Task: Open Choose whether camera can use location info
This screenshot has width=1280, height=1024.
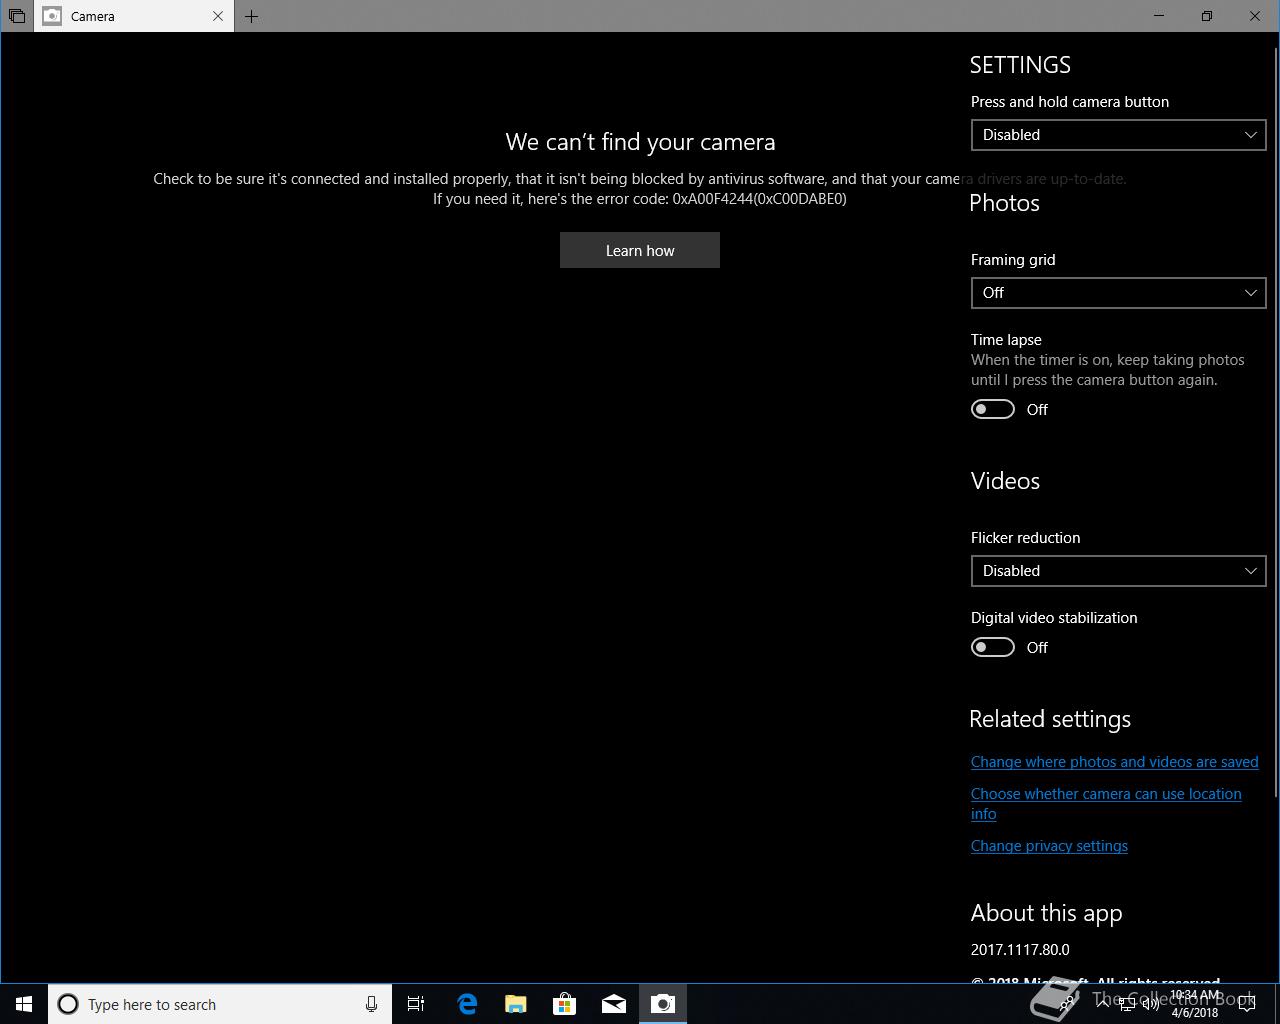Action: click(1106, 804)
